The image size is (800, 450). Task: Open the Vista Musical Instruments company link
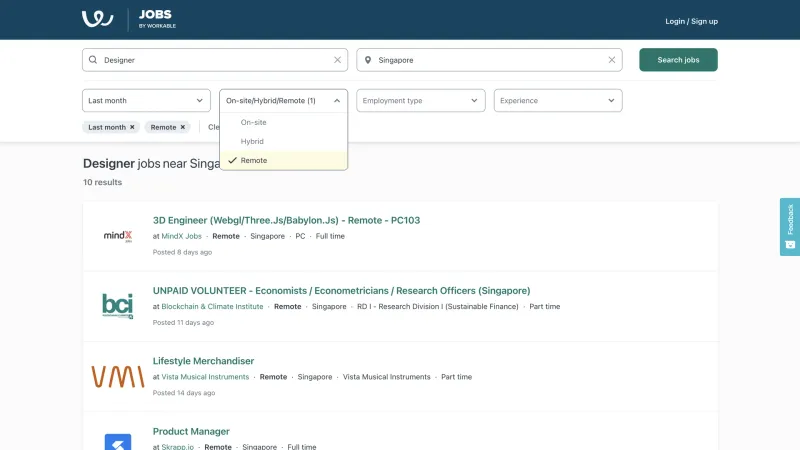pos(205,377)
